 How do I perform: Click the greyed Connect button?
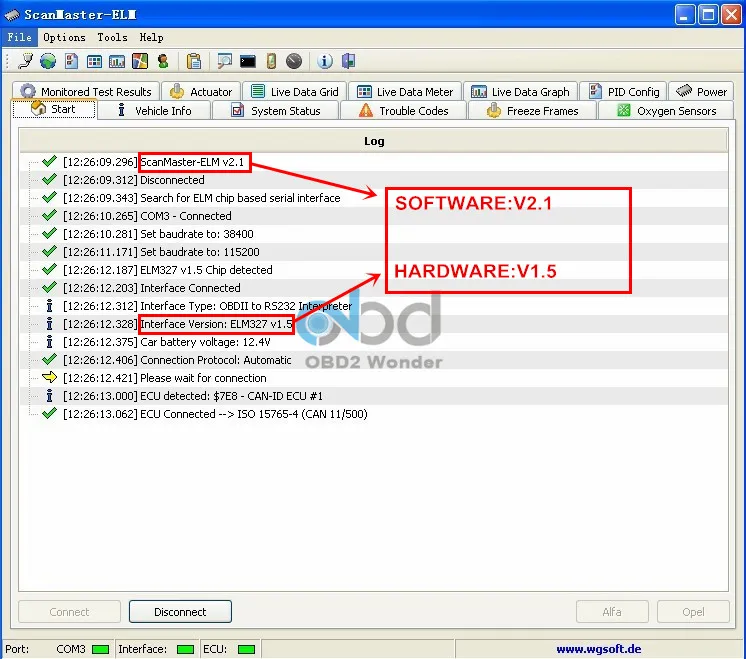(69, 612)
